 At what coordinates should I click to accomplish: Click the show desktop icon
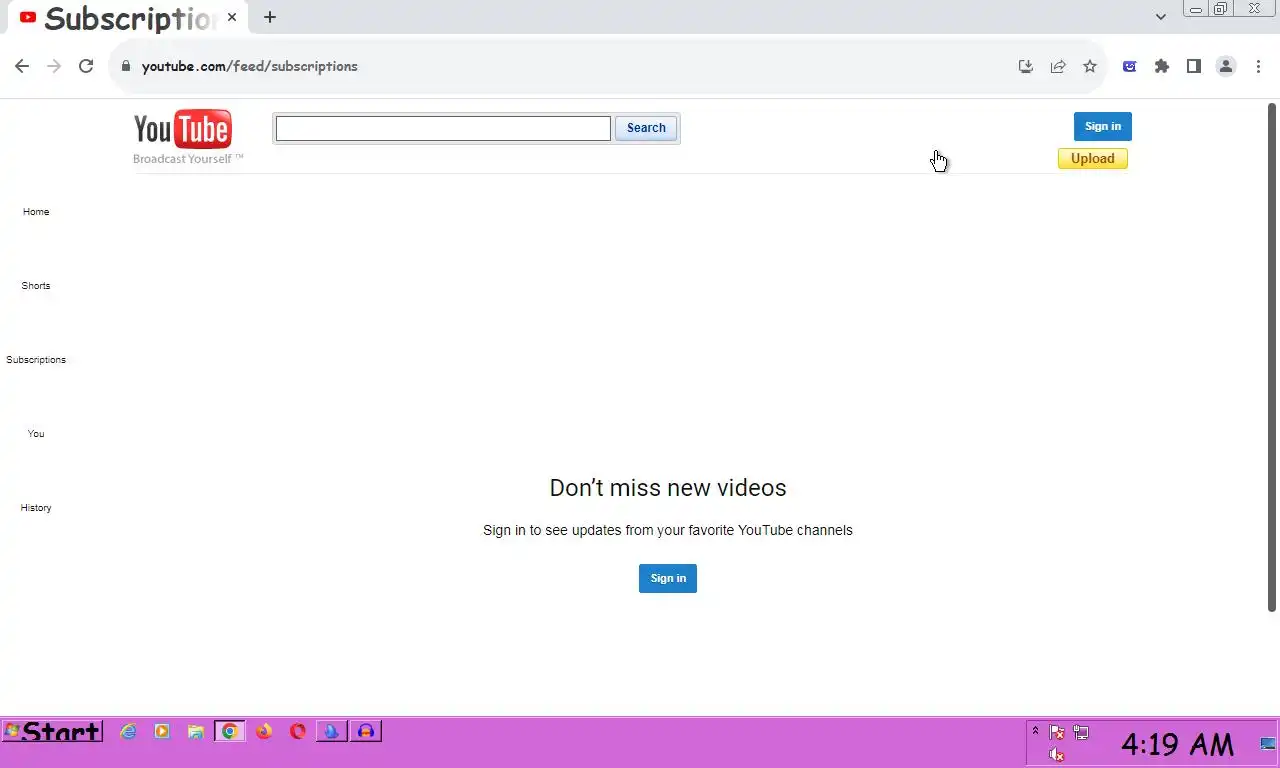click(1268, 744)
